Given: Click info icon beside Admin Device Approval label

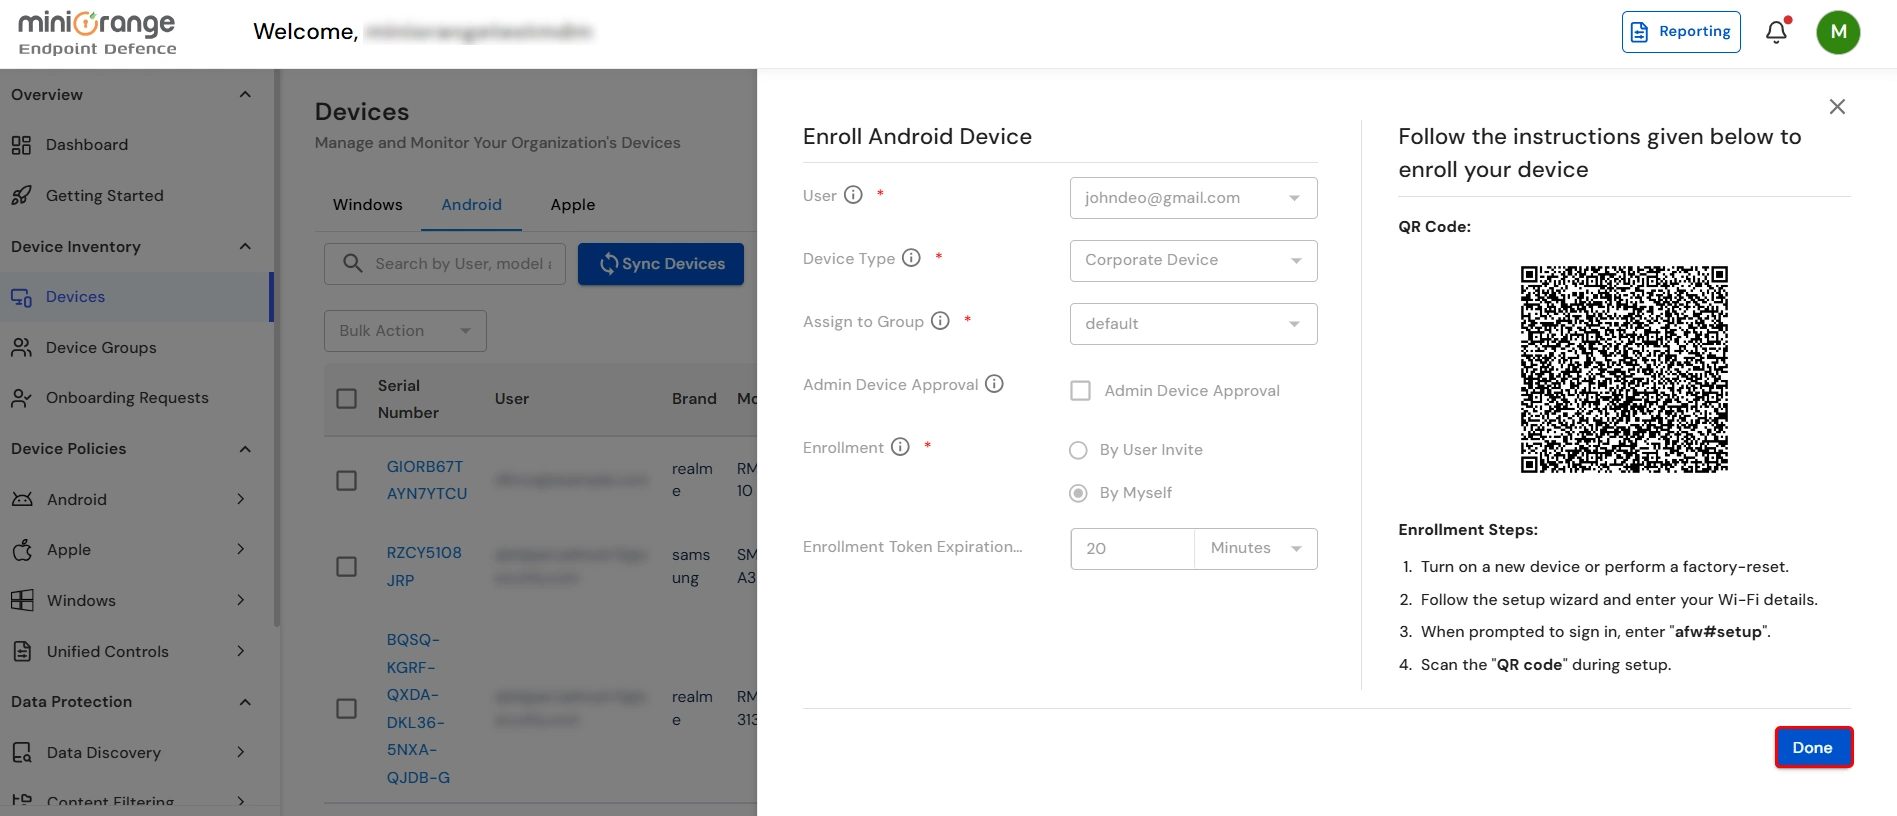Looking at the screenshot, I should [994, 384].
